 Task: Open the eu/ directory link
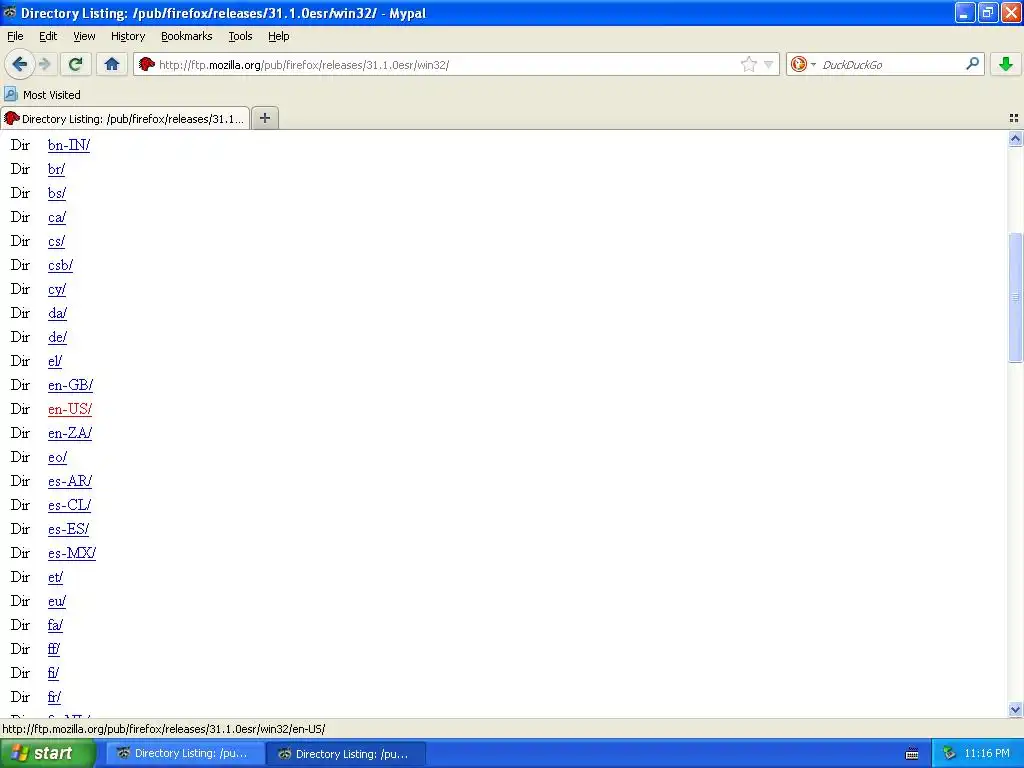(x=57, y=601)
